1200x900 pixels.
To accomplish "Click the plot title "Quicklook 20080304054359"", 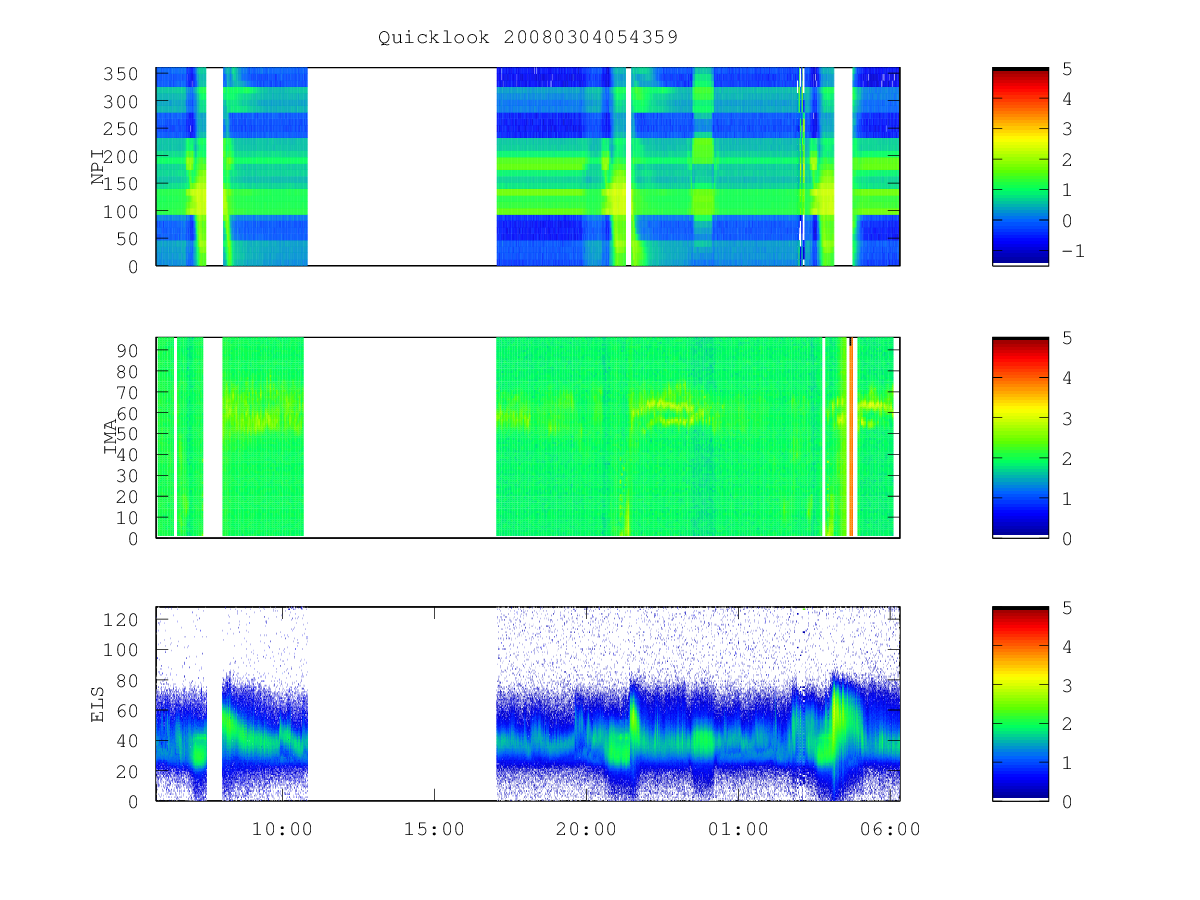I will [x=528, y=38].
